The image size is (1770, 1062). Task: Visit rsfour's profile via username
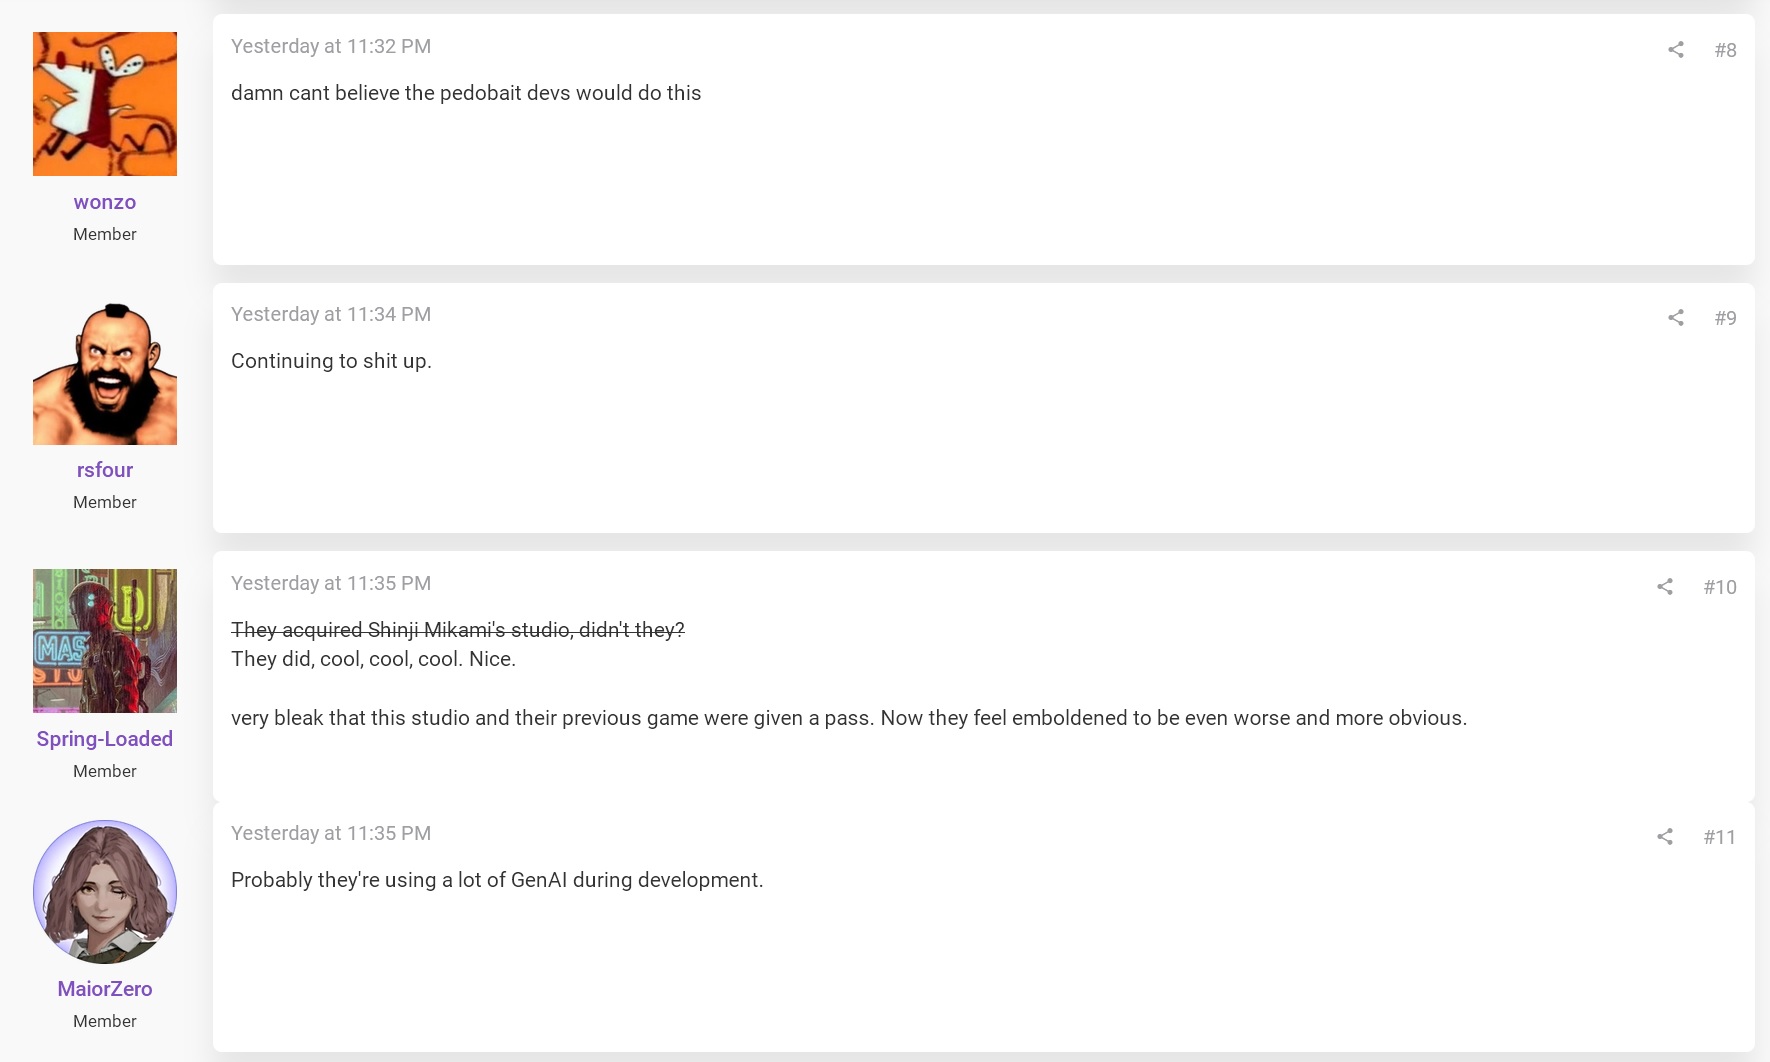point(105,470)
